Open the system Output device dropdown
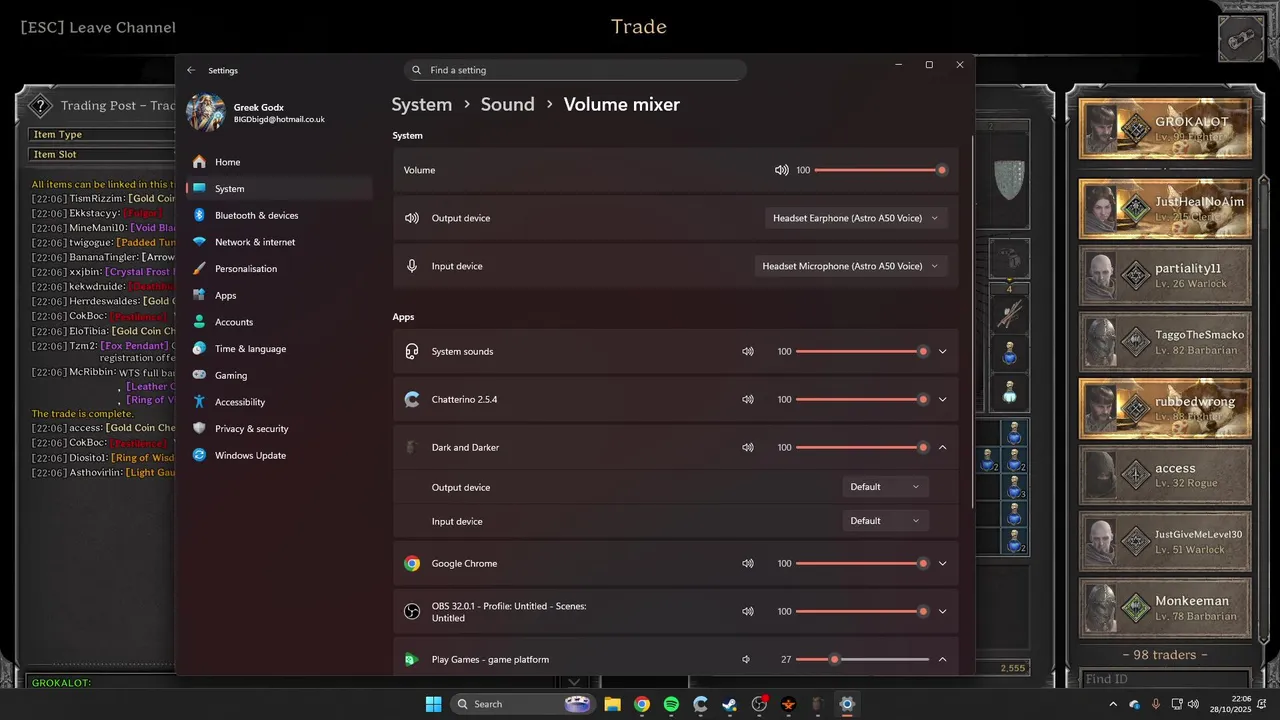The height and width of the screenshot is (720, 1280). 856,218
